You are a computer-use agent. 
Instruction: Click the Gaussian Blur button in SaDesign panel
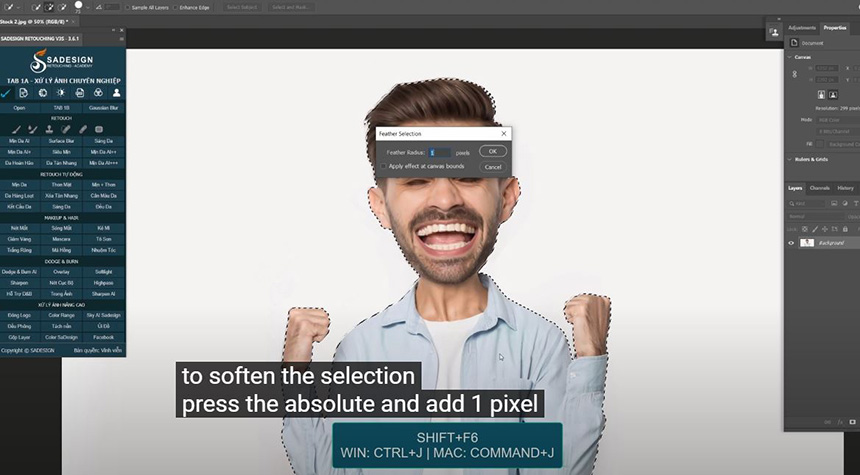tap(104, 107)
